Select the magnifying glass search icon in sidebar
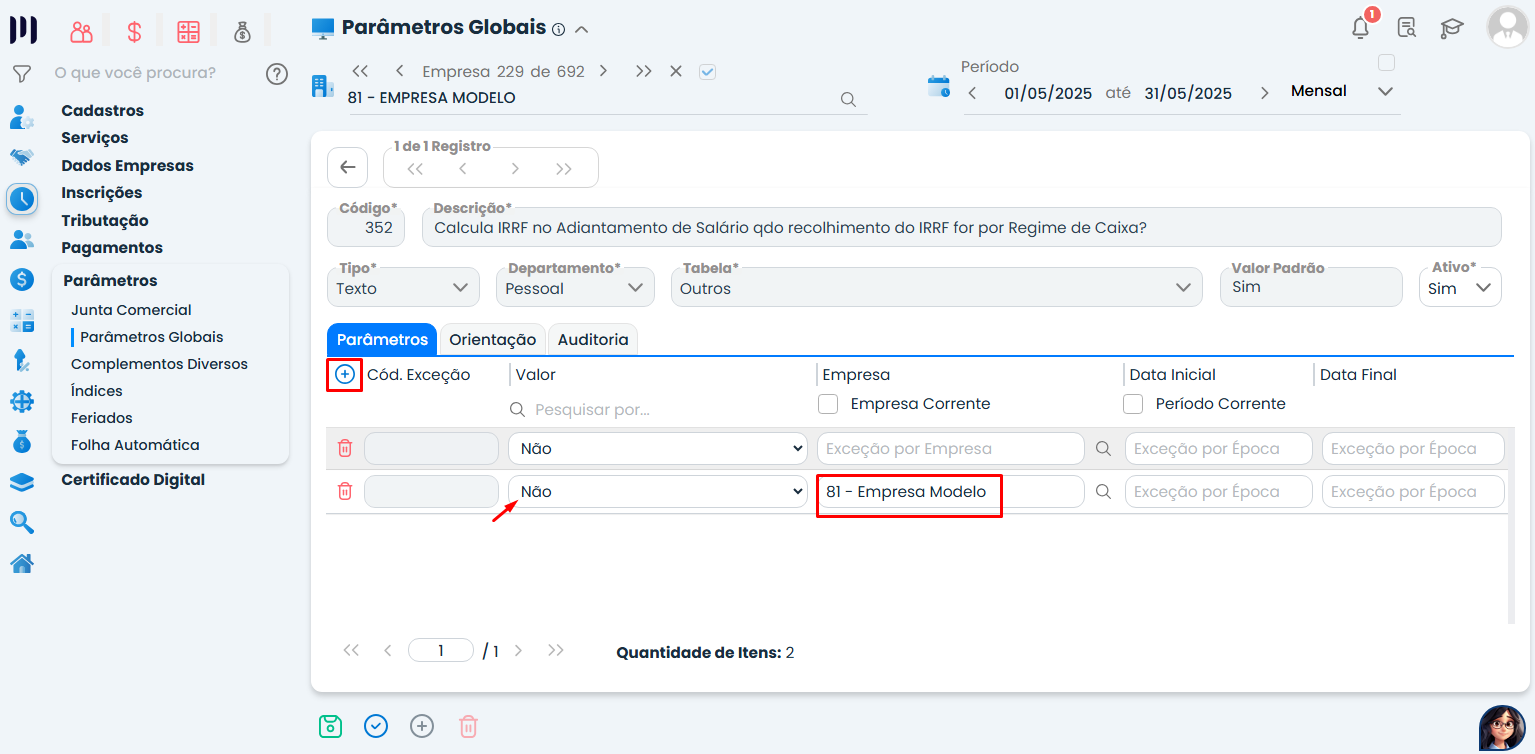The width and height of the screenshot is (1535, 754). 22,522
